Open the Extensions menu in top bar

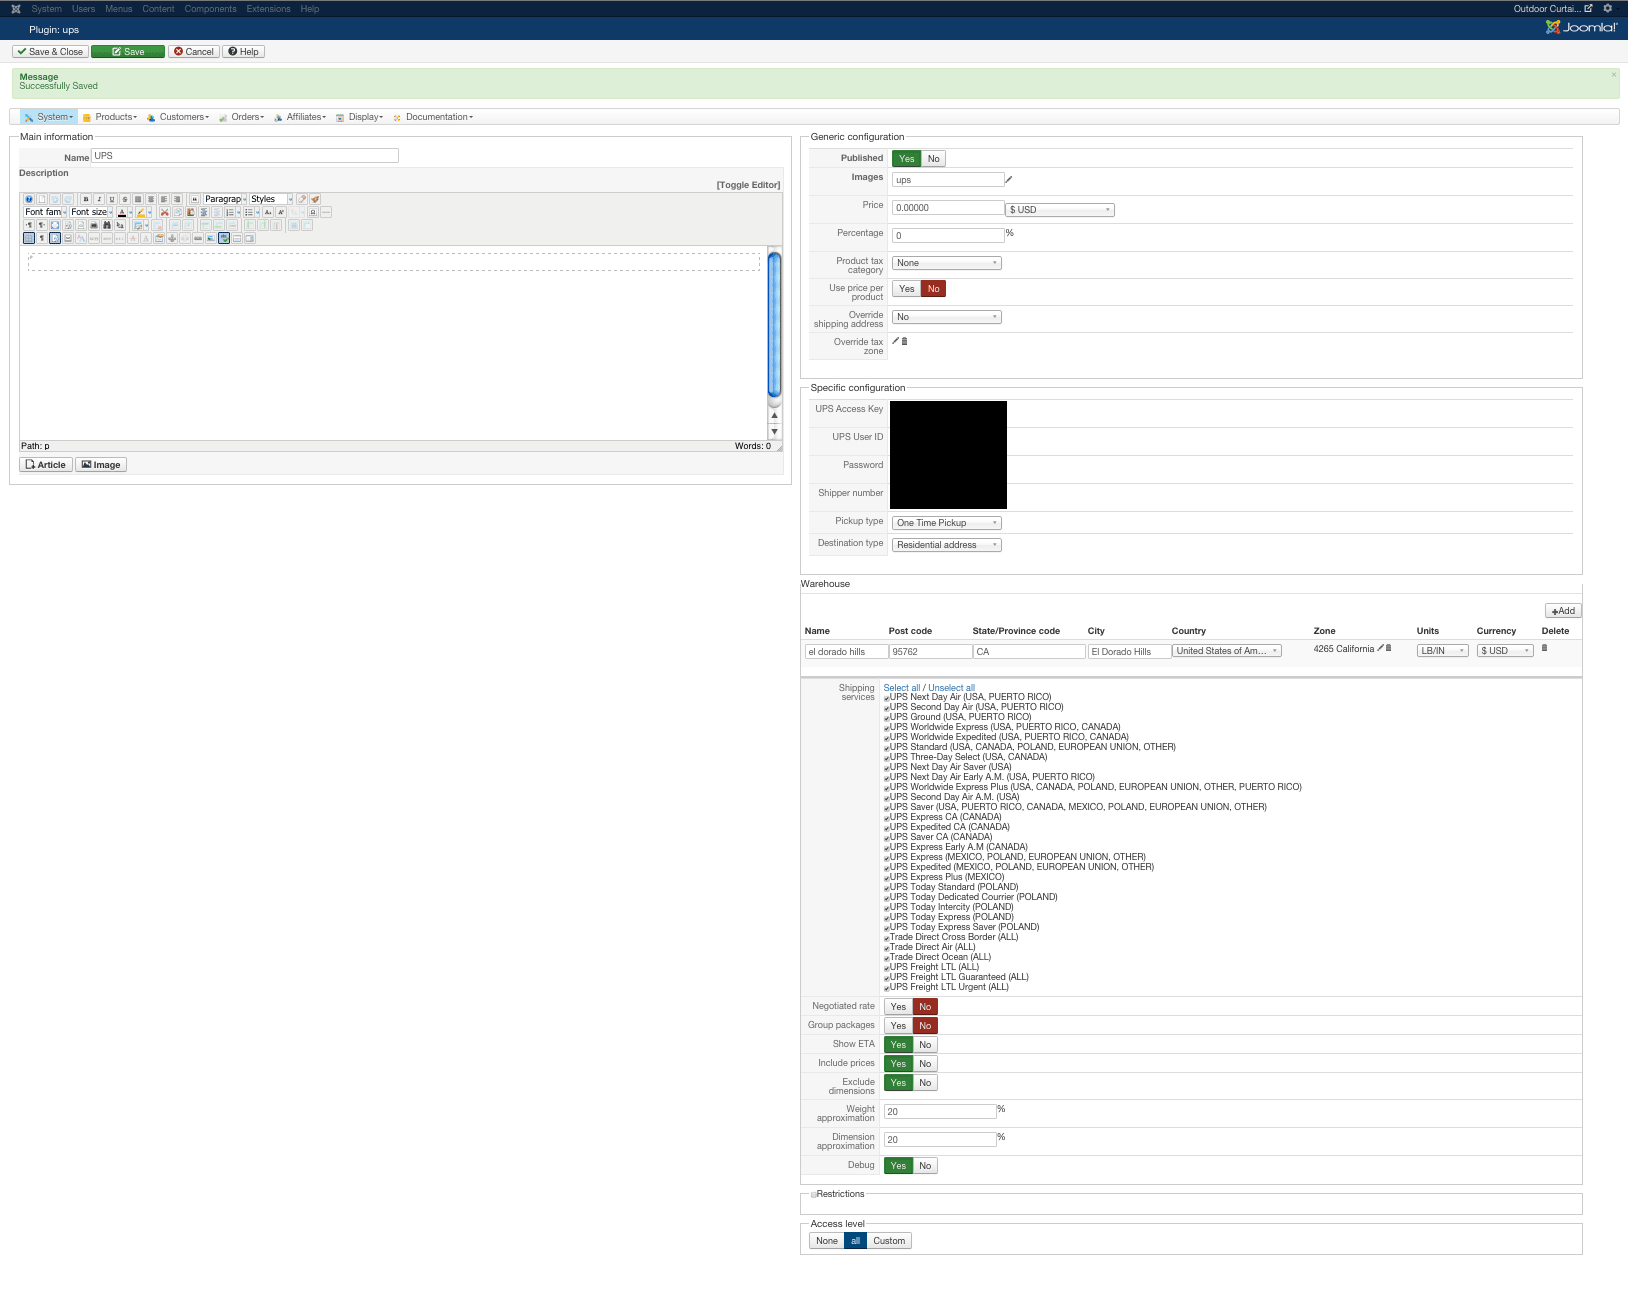pyautogui.click(x=268, y=9)
